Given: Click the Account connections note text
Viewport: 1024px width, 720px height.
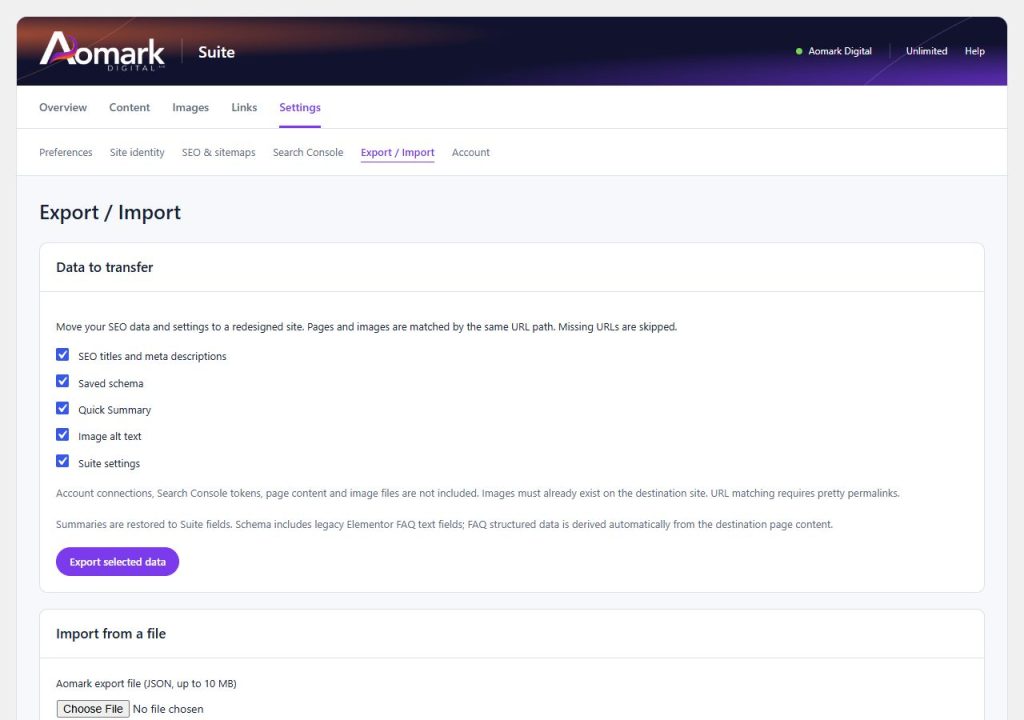Looking at the screenshot, I should coord(477,493).
